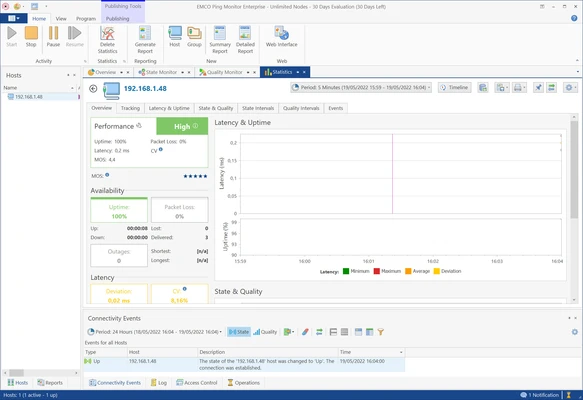
Task: Pin the statistics view
Action: click(538, 88)
